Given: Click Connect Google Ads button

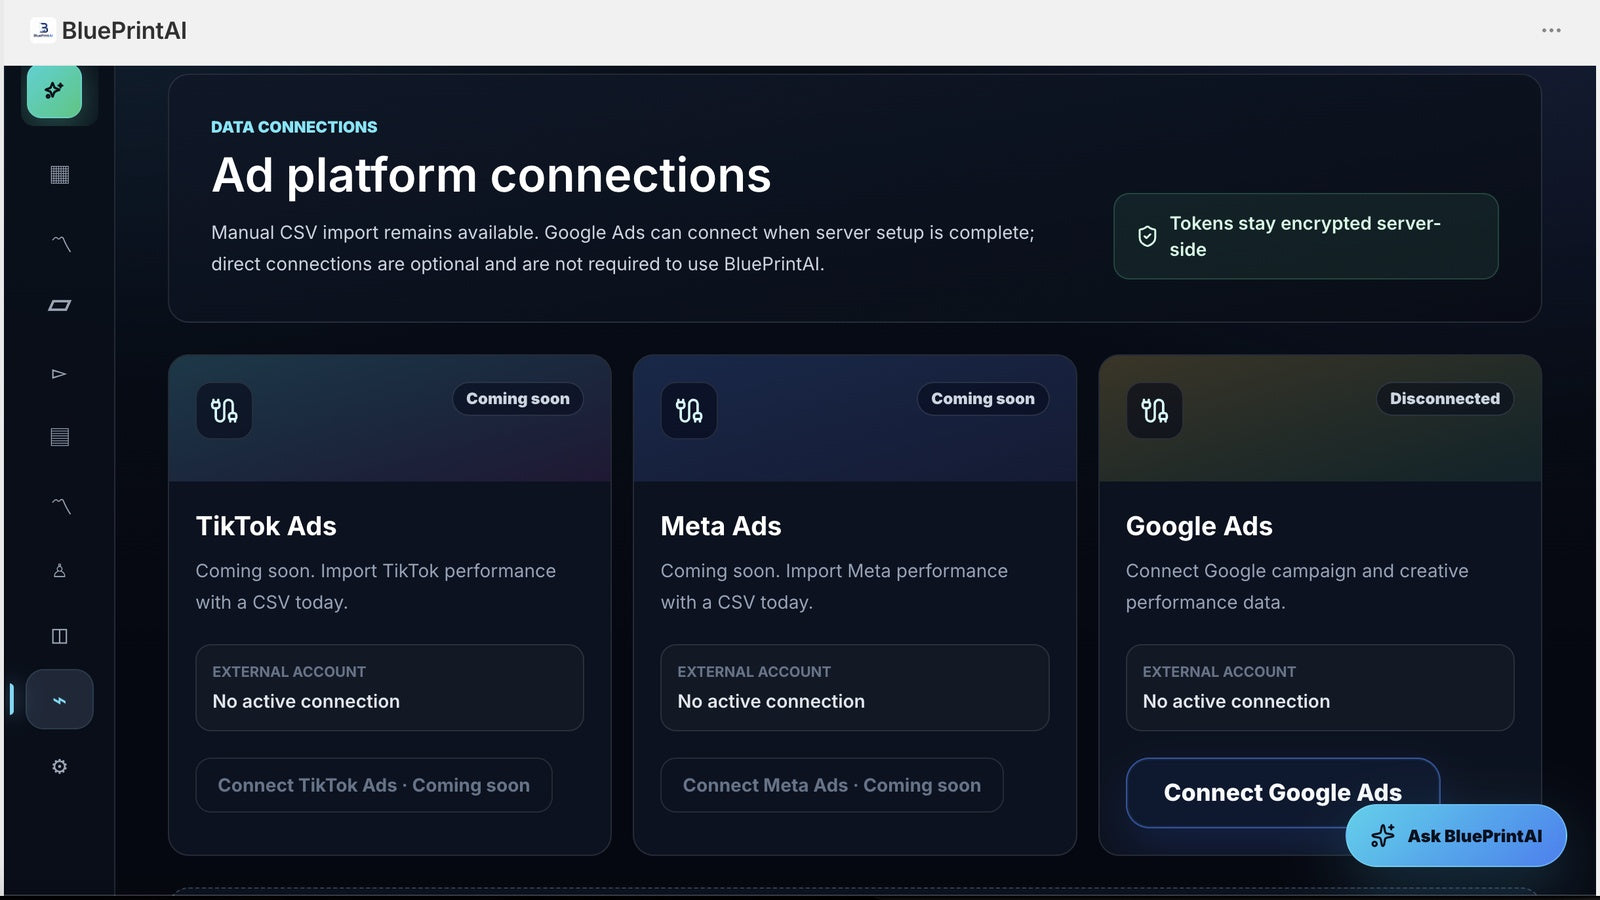Looking at the screenshot, I should coord(1283,792).
